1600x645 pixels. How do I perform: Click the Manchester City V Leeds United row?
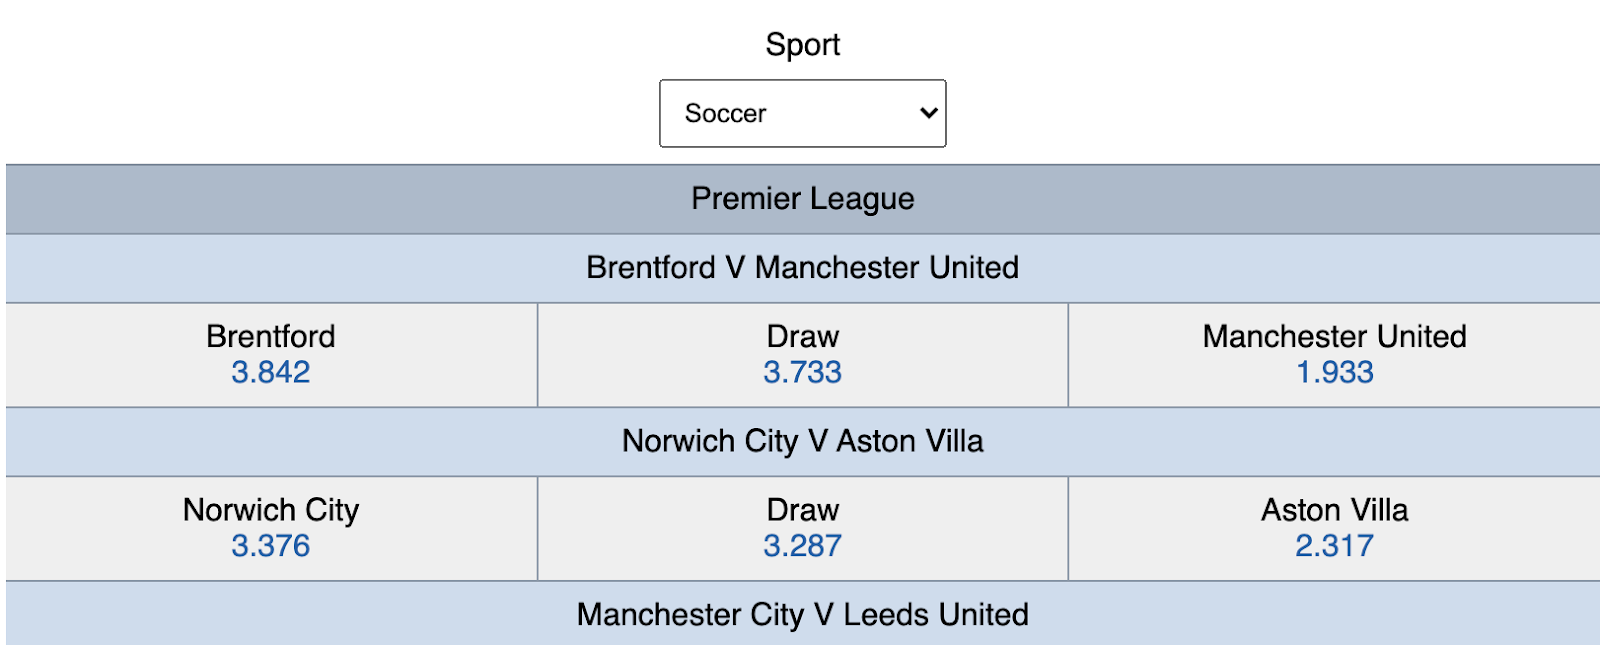tap(803, 614)
